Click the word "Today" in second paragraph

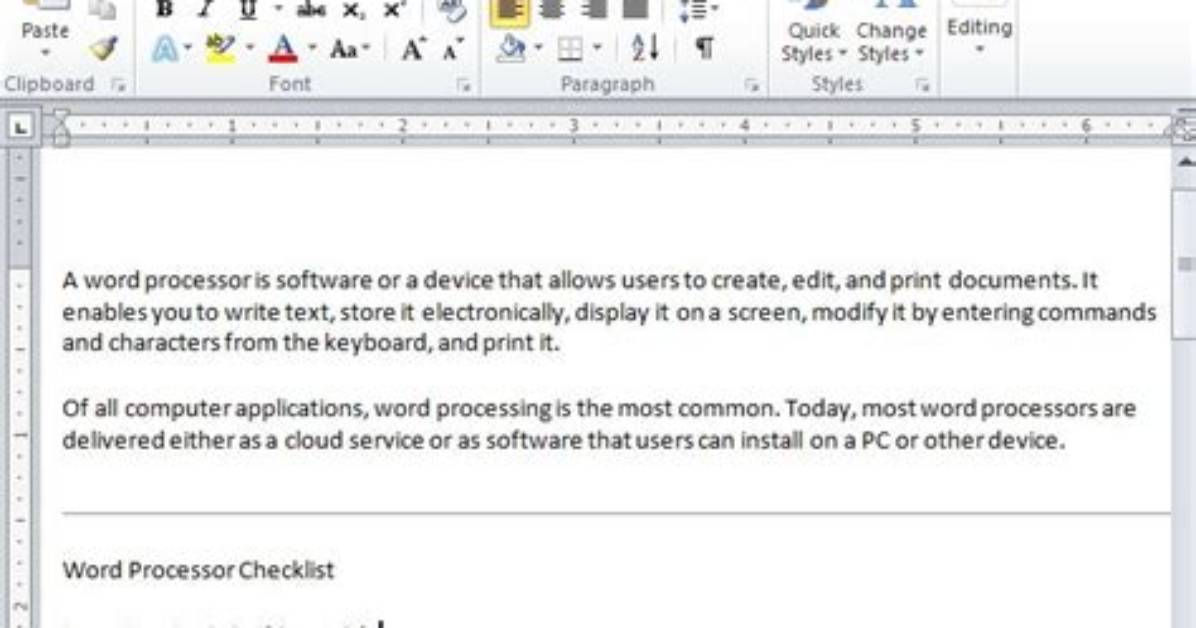tap(820, 409)
